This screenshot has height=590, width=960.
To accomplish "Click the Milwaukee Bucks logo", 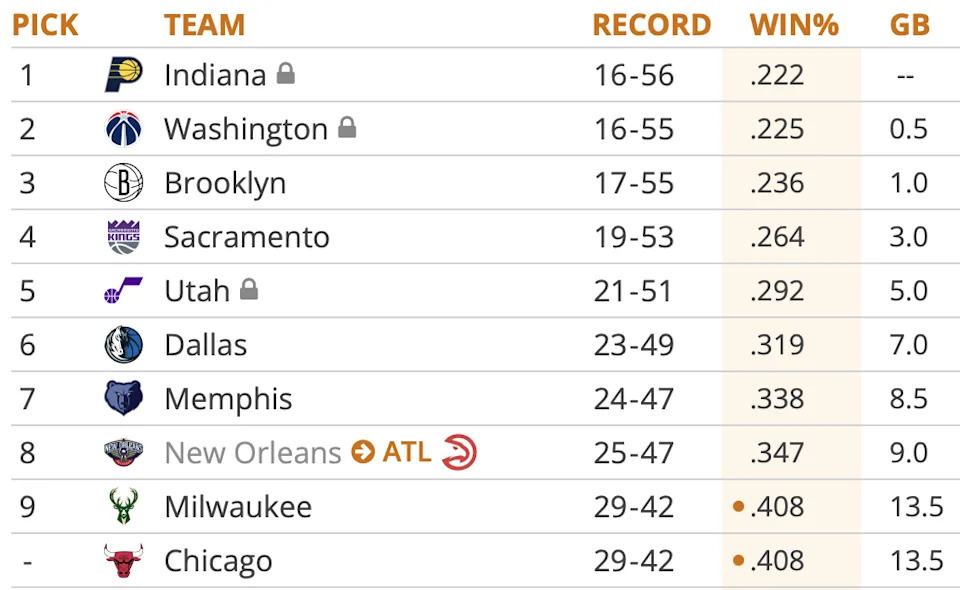I will click(x=124, y=507).
